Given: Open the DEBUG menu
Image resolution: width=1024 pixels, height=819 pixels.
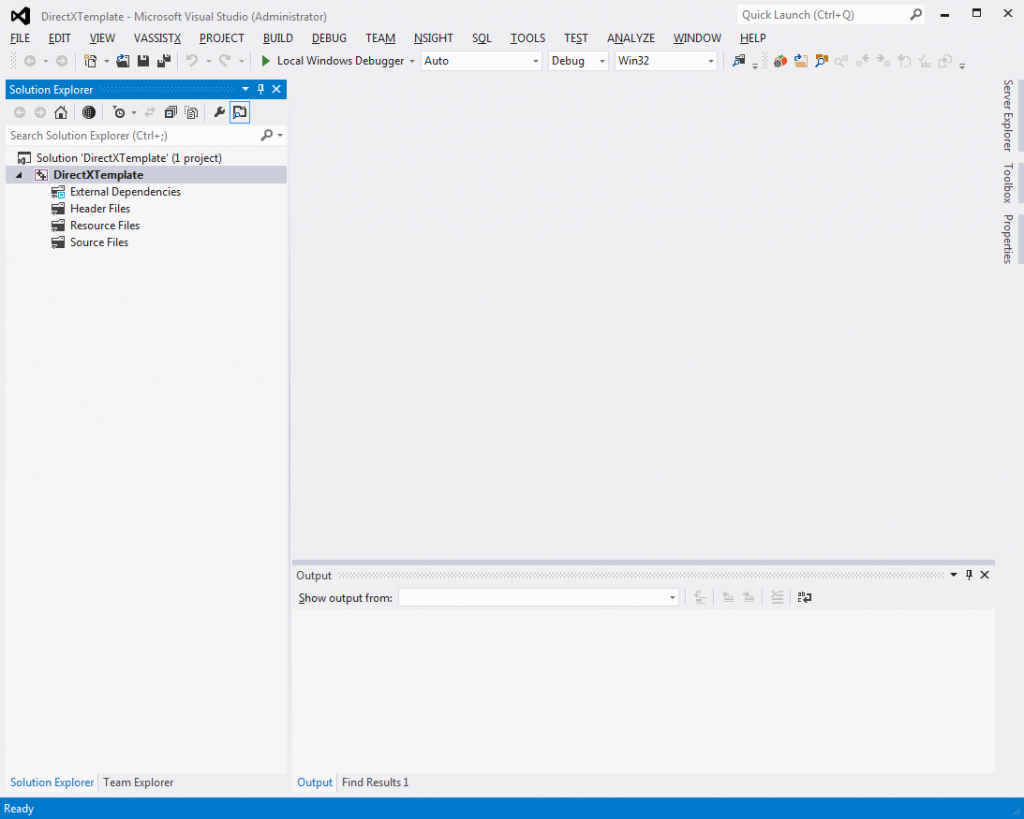Looking at the screenshot, I should pyautogui.click(x=329, y=38).
